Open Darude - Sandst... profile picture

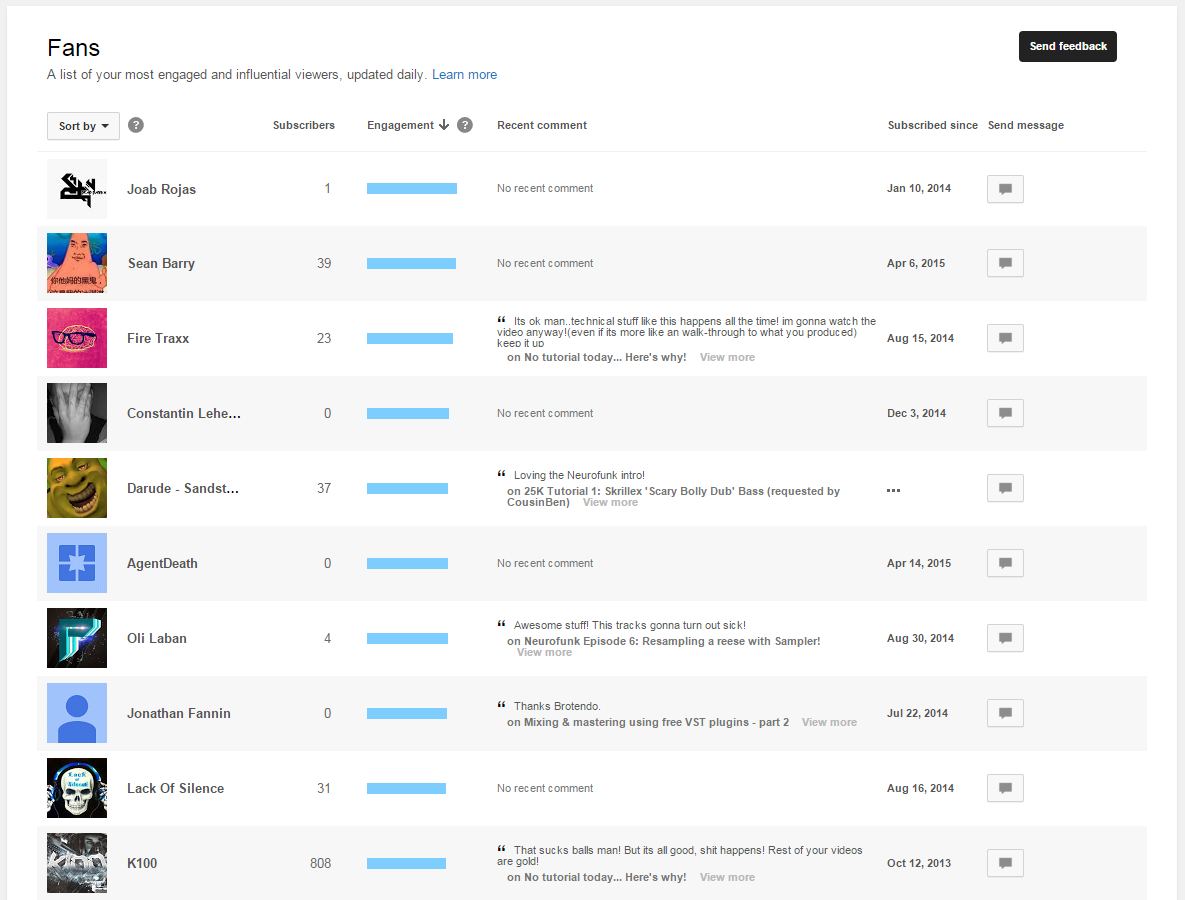[77, 488]
